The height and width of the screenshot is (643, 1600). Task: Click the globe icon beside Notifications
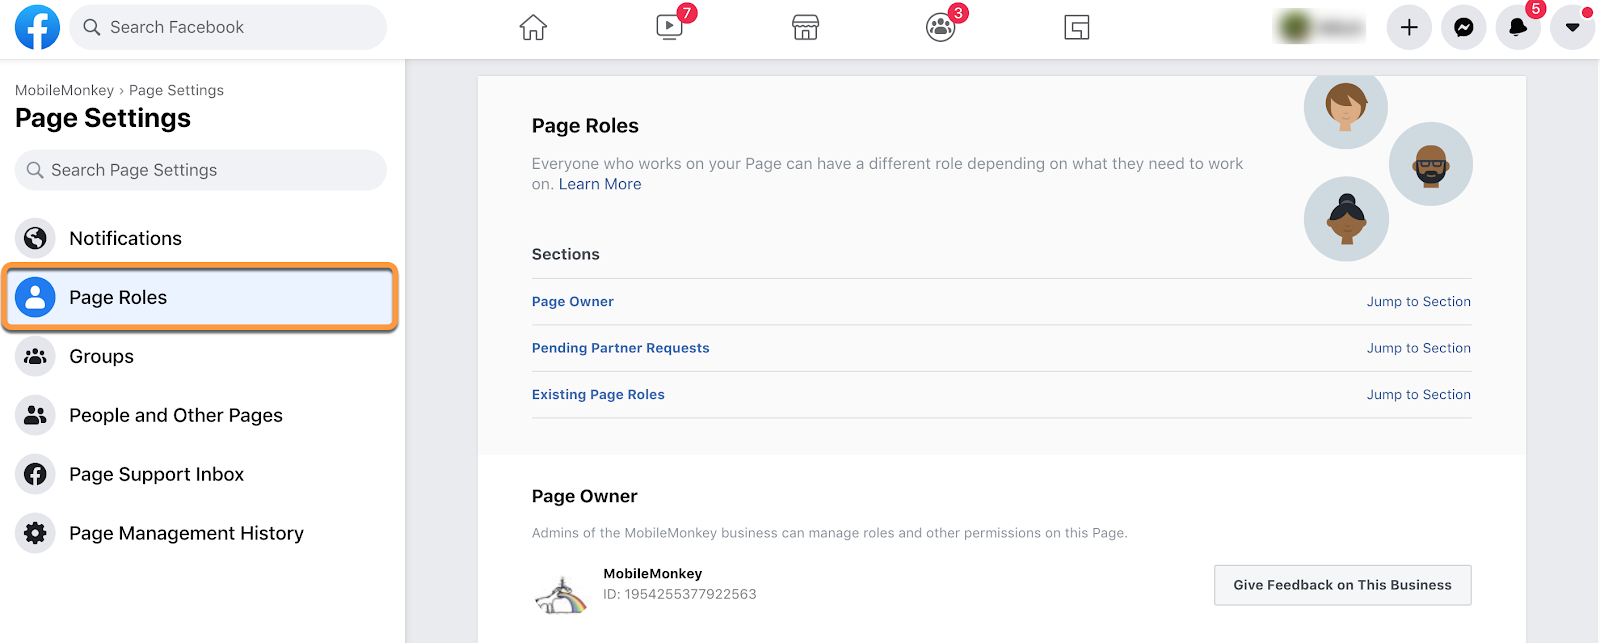[35, 238]
